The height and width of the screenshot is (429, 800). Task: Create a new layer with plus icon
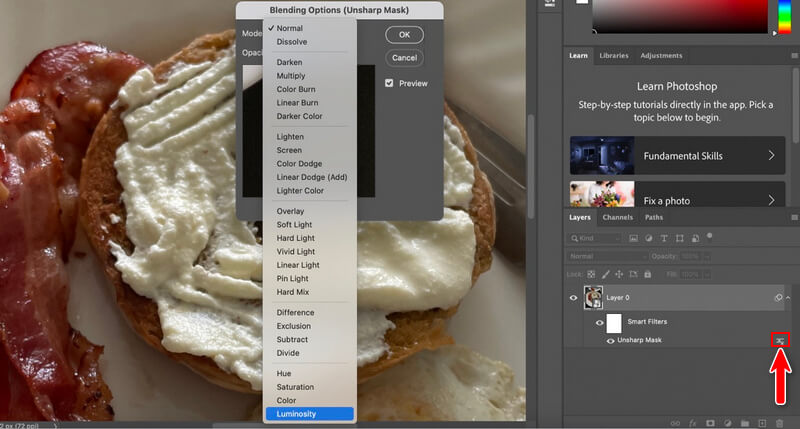[762, 423]
